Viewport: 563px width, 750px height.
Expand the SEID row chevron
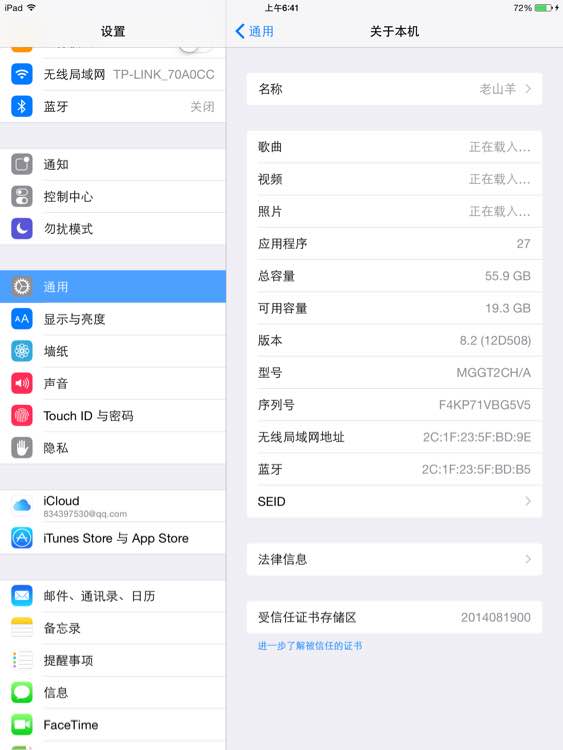pos(528,501)
